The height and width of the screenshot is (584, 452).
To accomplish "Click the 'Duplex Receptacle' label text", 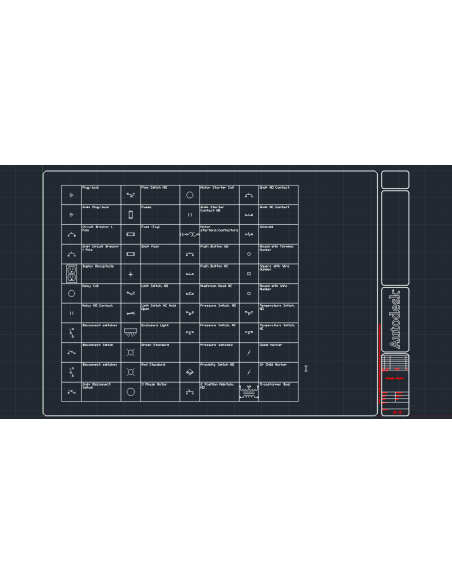I will (x=98, y=266).
